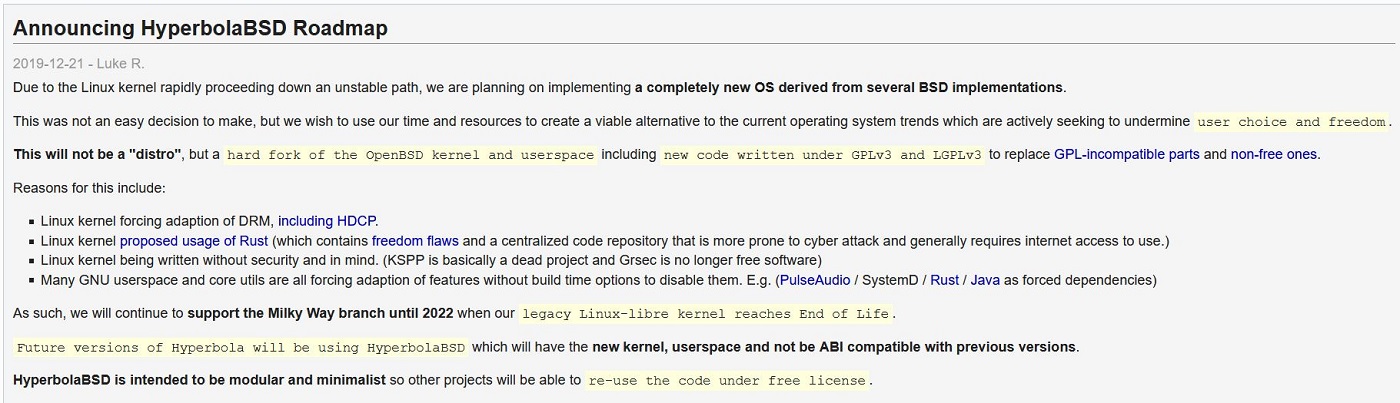The image size is (1400, 403).
Task: Click the 2019-12-21 Luke R. byline
Action: tap(78, 63)
